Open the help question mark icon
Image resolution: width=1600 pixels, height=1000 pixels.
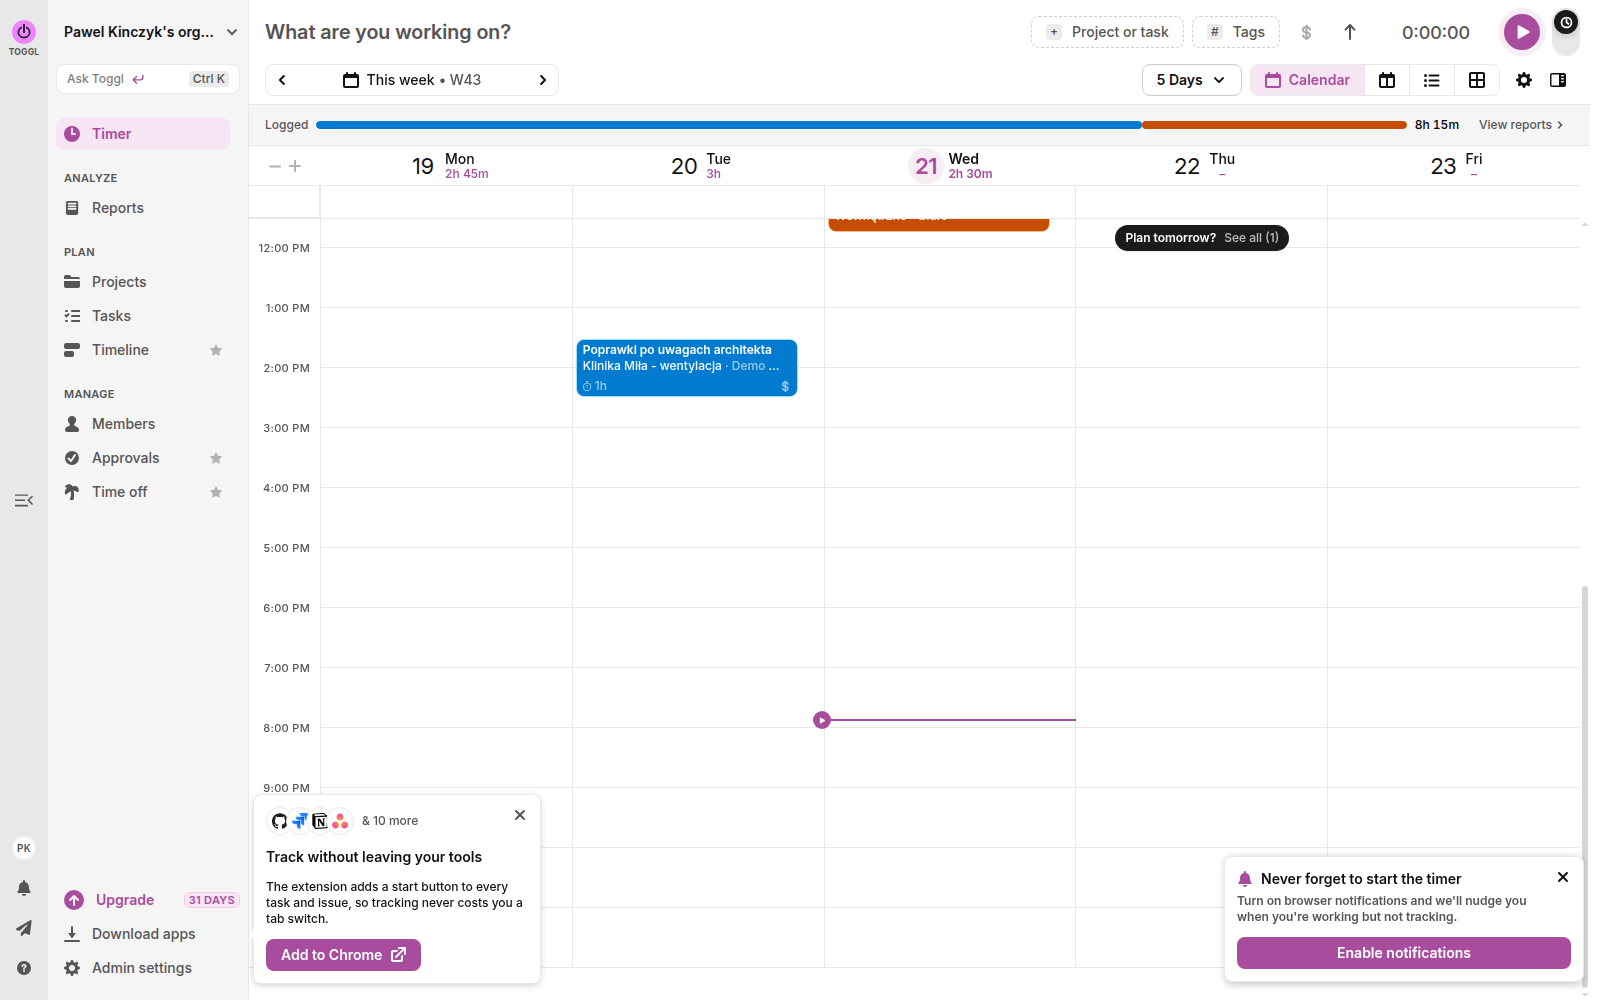[x=24, y=968]
